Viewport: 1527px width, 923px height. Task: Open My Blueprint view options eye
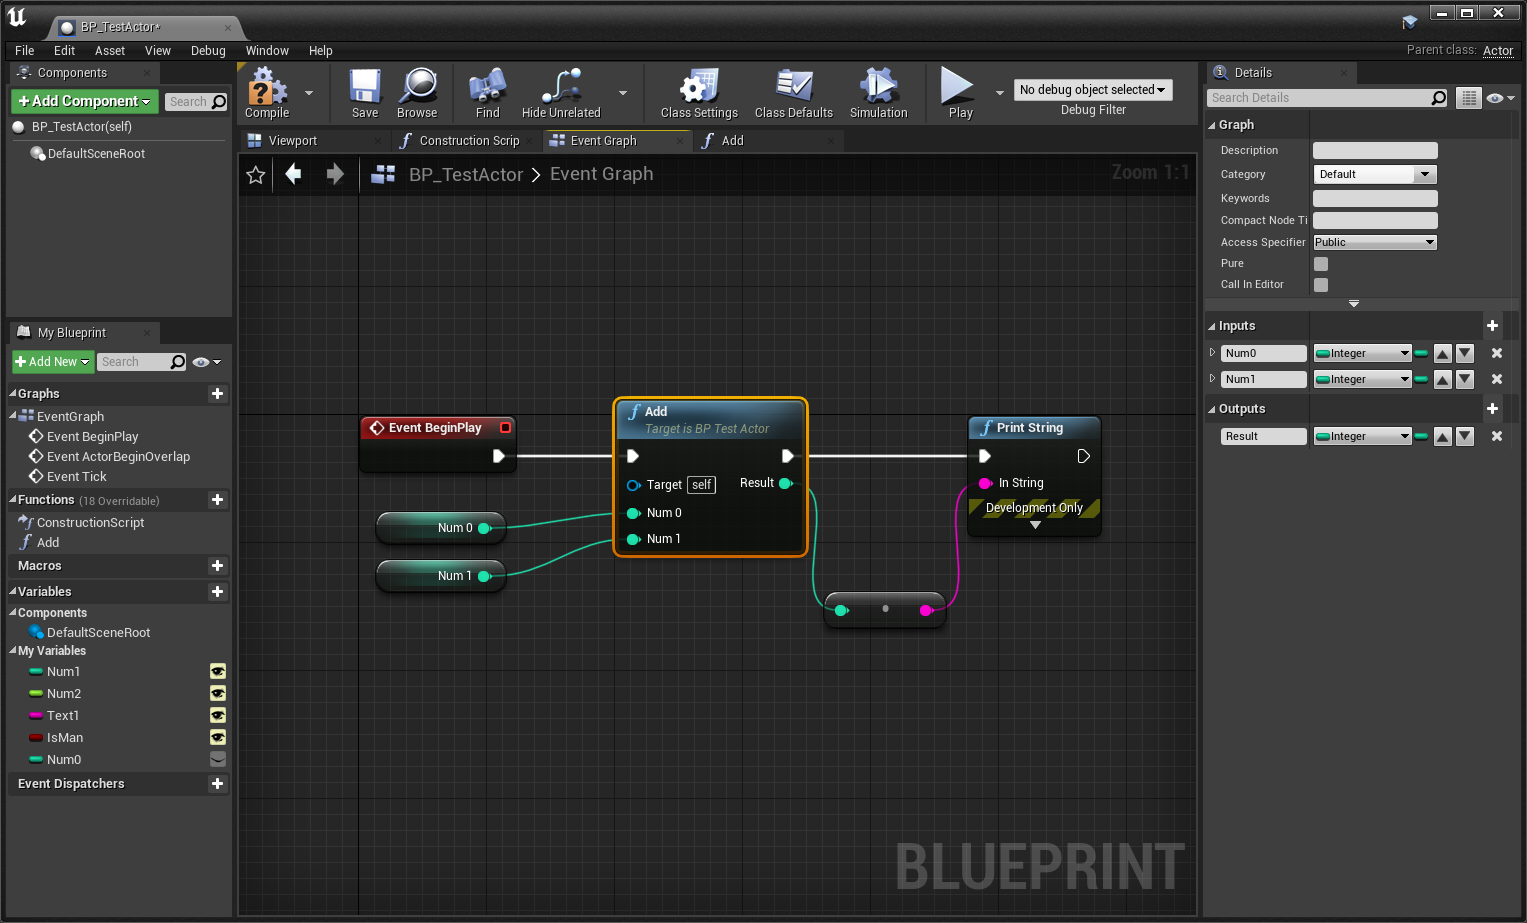pos(206,362)
